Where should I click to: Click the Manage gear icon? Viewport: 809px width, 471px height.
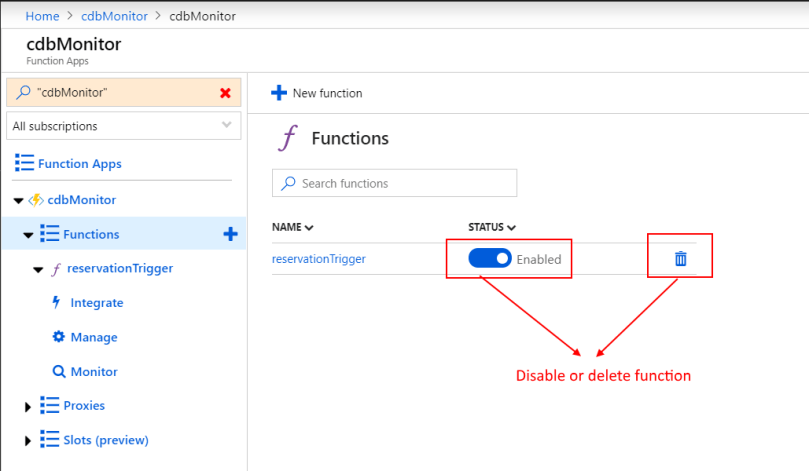coord(58,337)
